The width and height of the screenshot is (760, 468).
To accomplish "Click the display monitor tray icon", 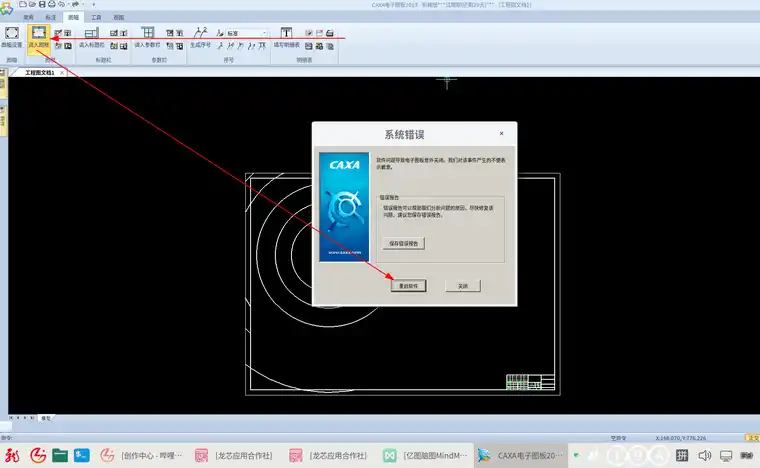I will click(x=726, y=455).
